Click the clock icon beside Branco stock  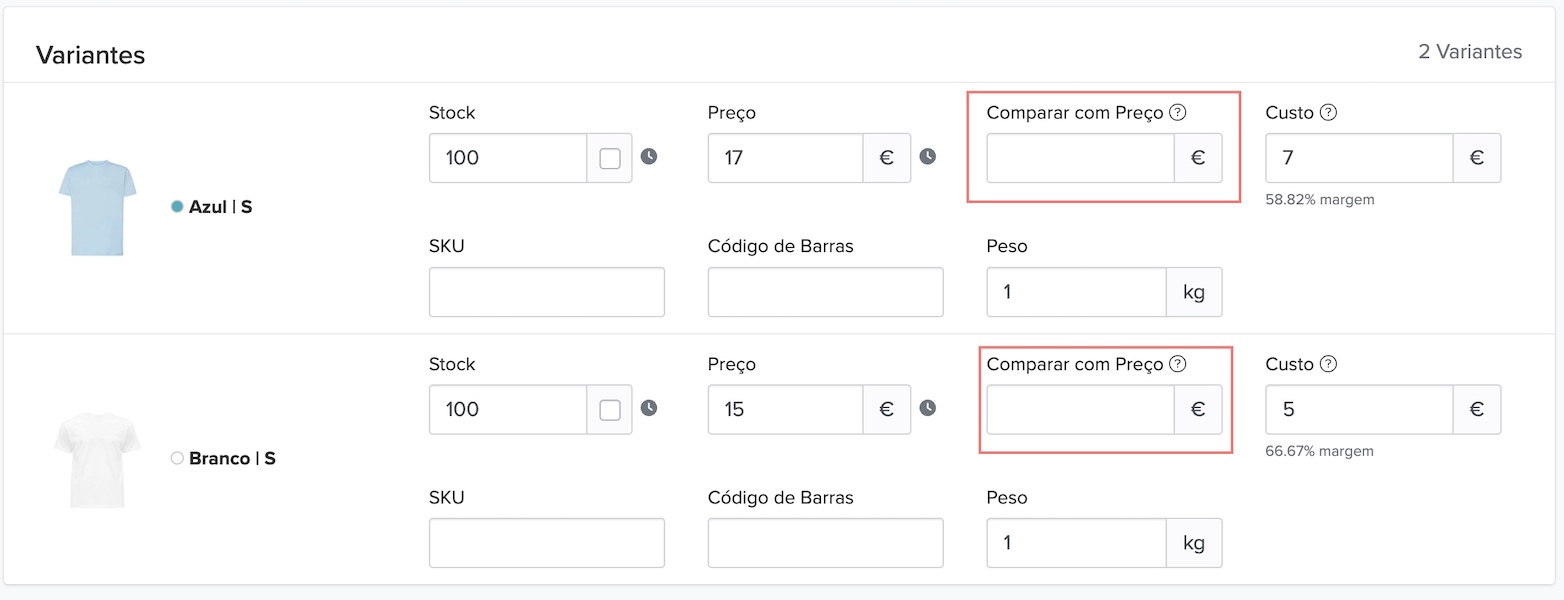click(649, 408)
